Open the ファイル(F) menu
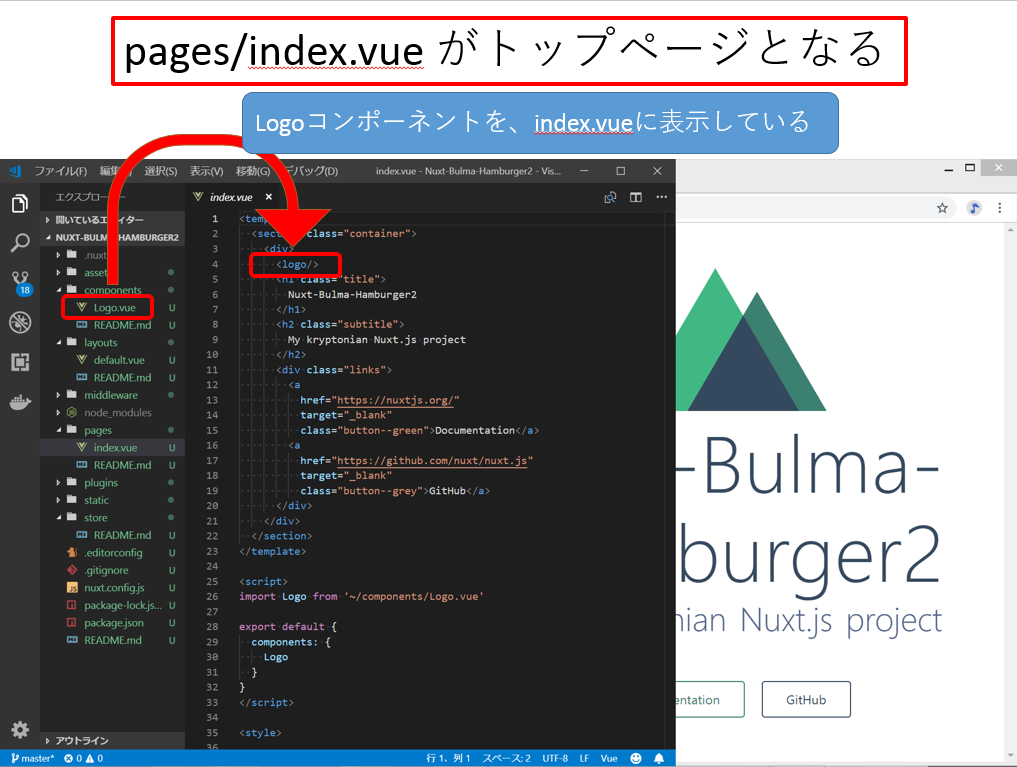This screenshot has width=1017, height=767. coord(61,171)
